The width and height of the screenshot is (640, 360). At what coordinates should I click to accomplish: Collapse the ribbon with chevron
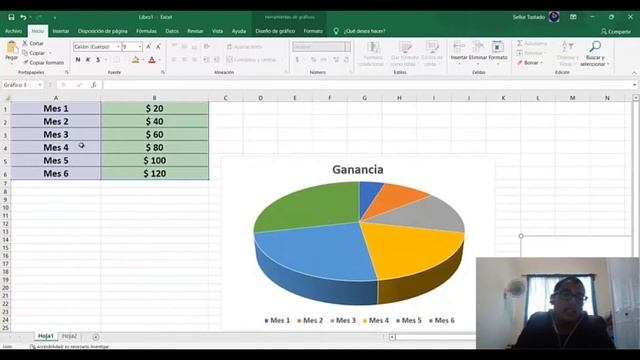634,73
